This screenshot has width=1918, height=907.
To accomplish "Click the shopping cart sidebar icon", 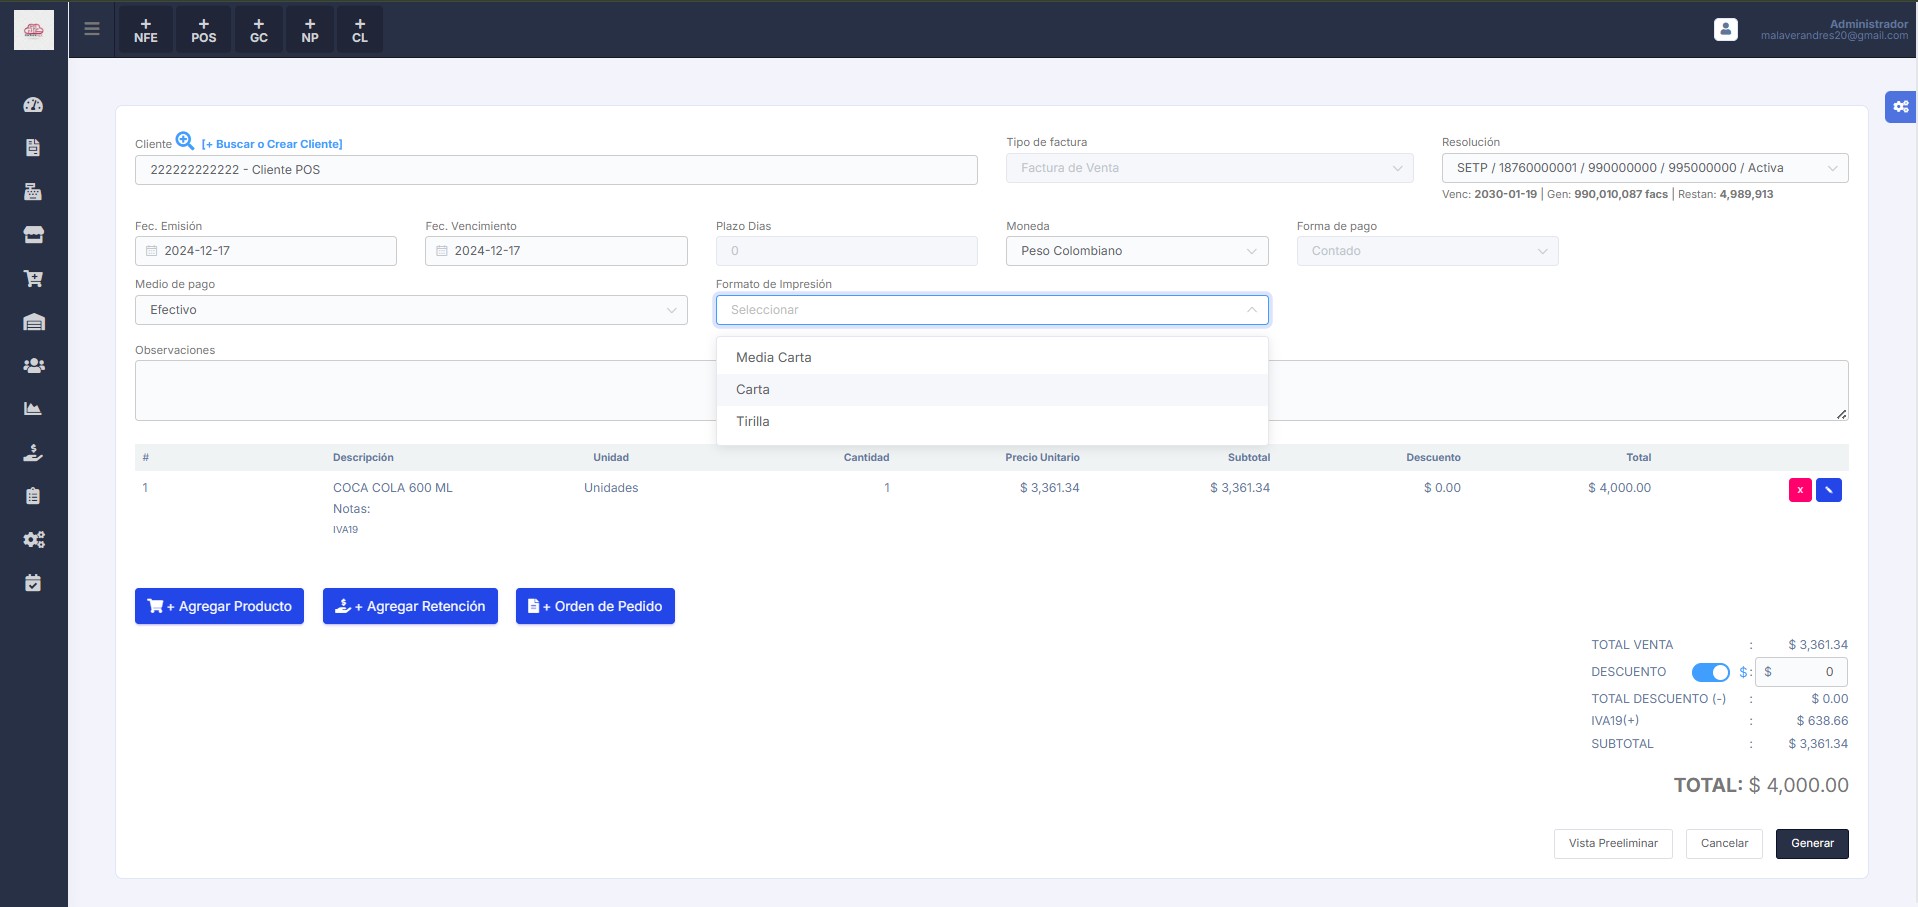I will (33, 279).
